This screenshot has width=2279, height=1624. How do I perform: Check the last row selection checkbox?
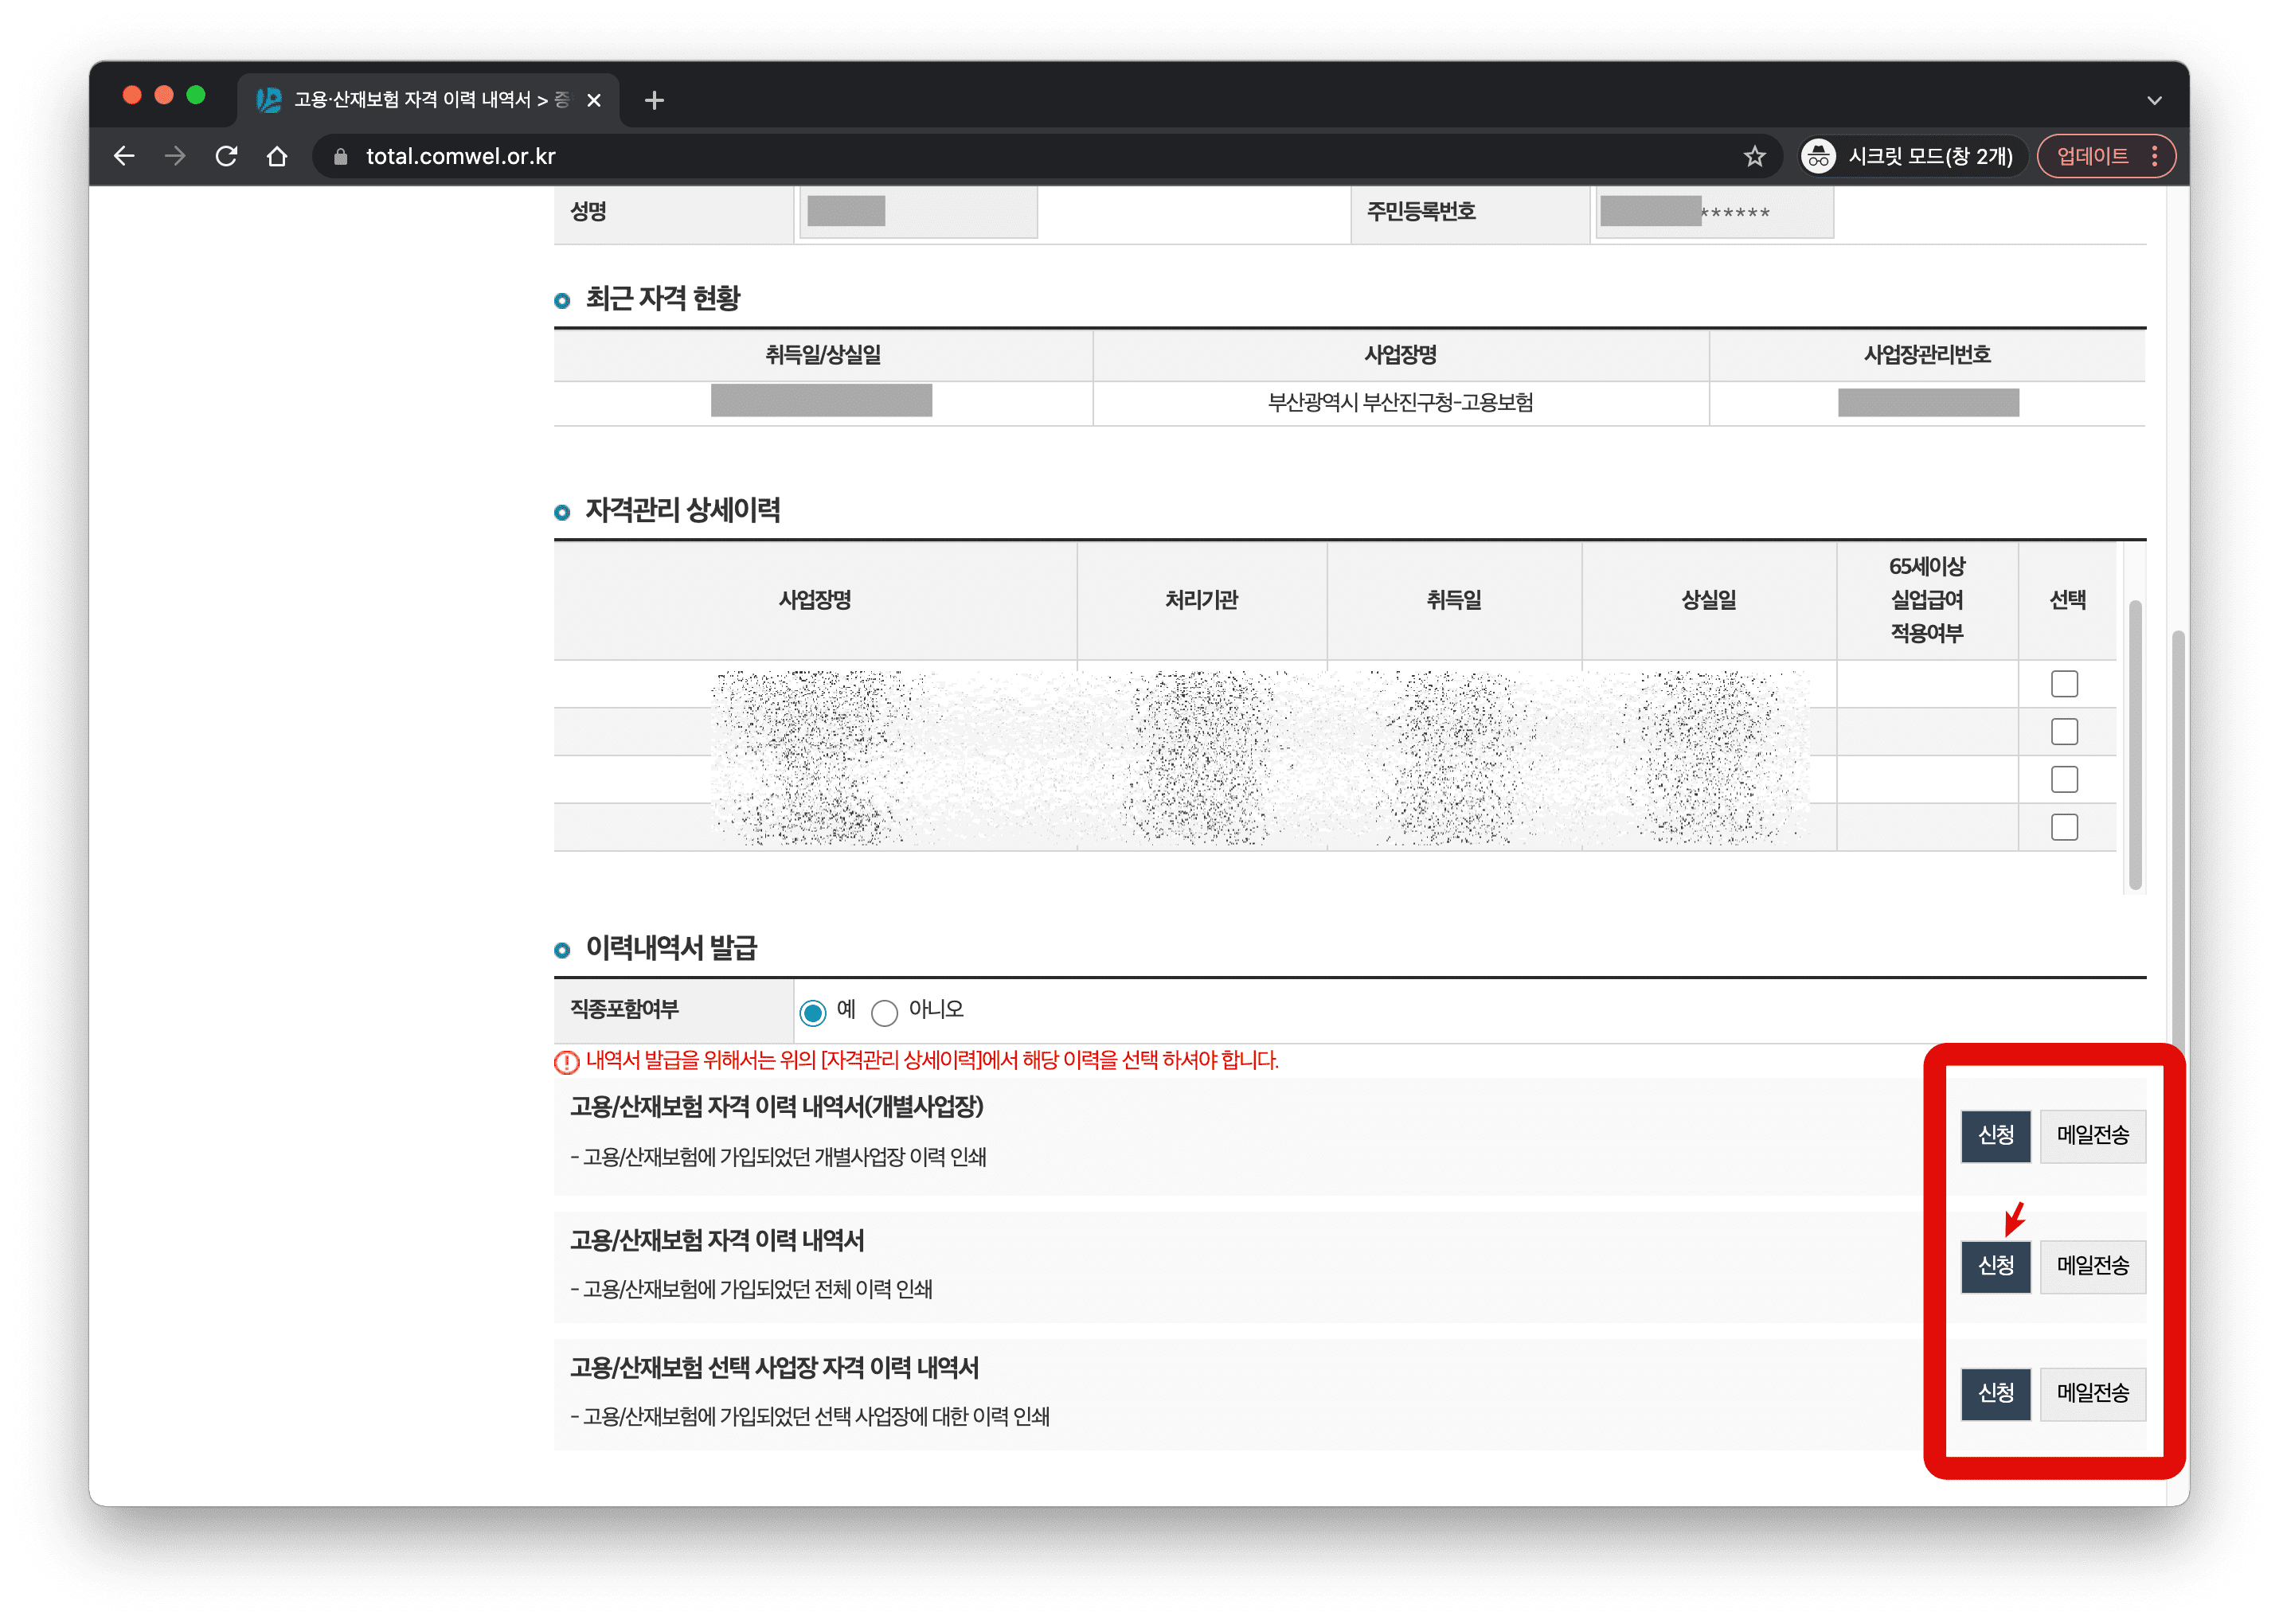pos(2064,827)
